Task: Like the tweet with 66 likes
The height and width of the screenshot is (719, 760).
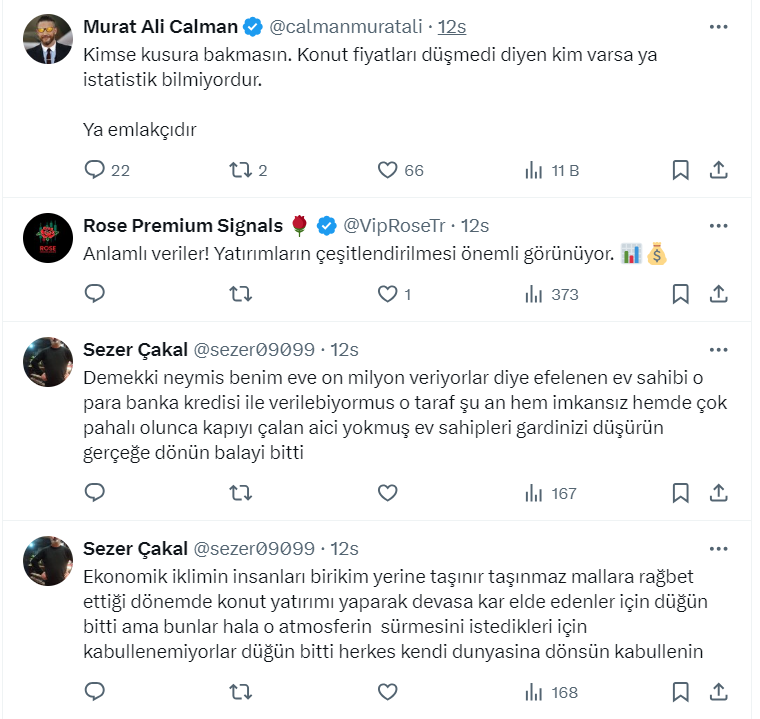Action: [x=388, y=170]
